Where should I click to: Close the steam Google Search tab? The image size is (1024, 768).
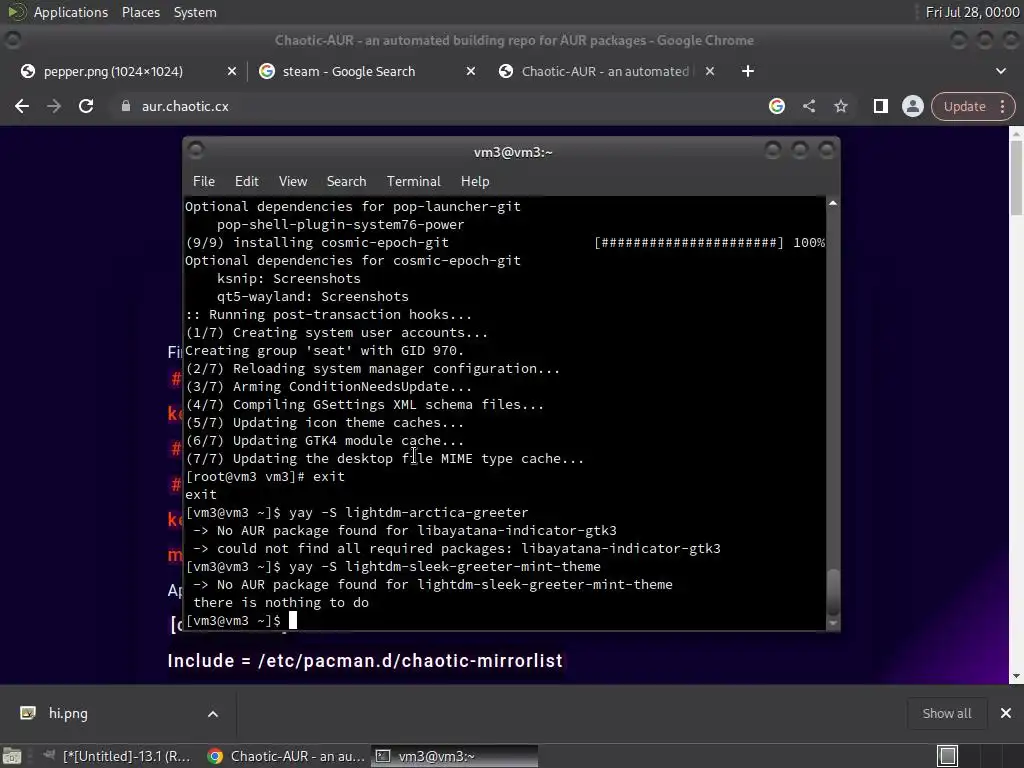[470, 71]
